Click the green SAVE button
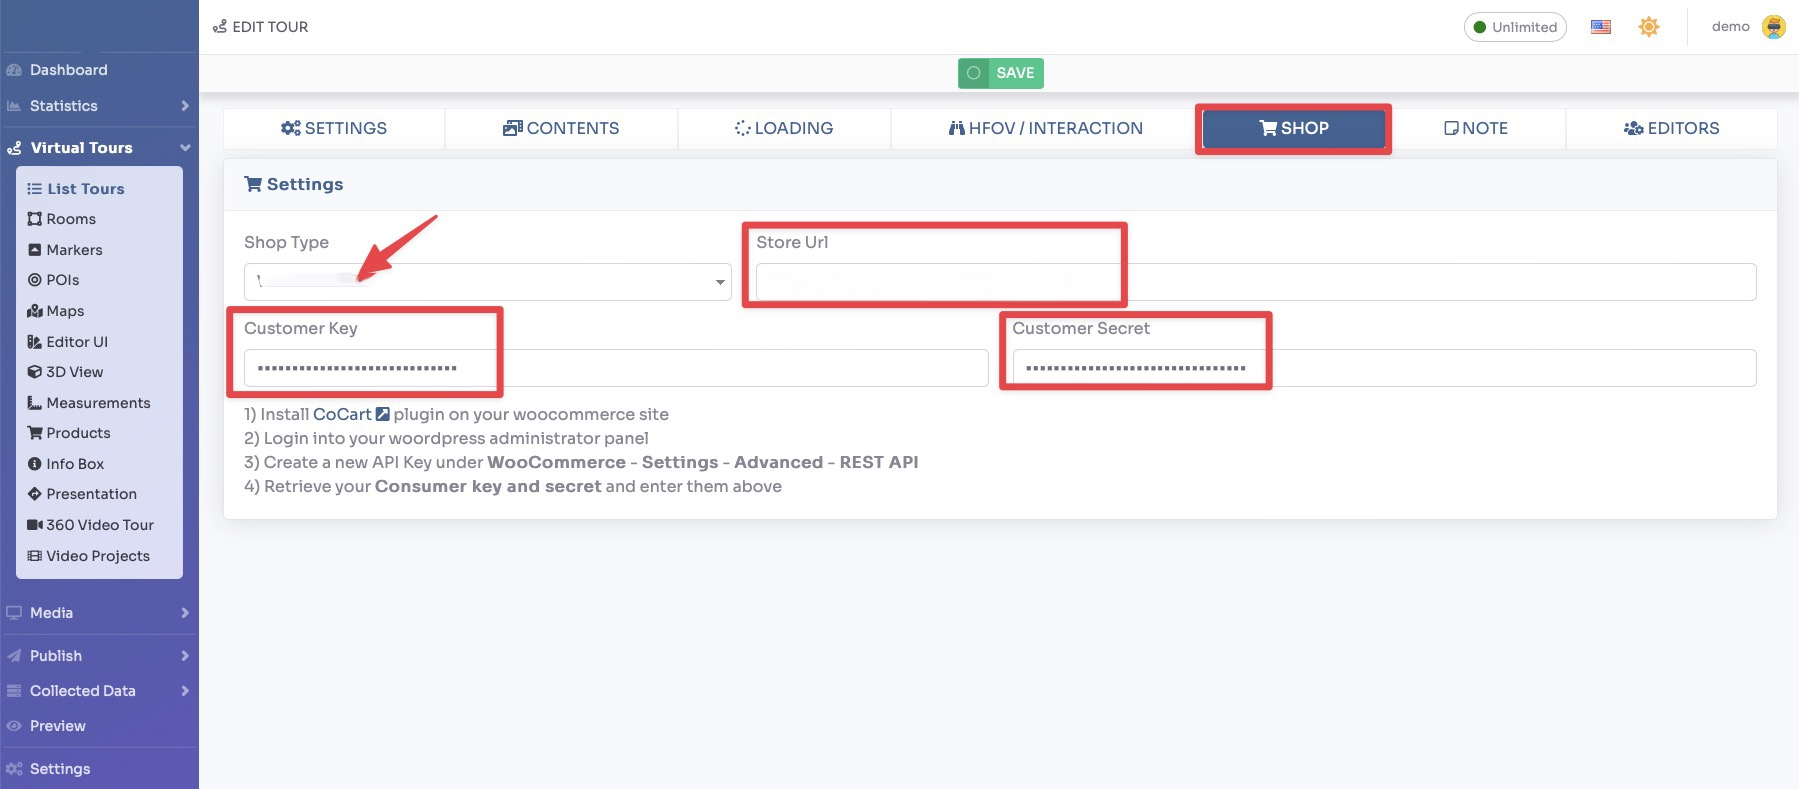Image resolution: width=1799 pixels, height=789 pixels. coord(1001,73)
